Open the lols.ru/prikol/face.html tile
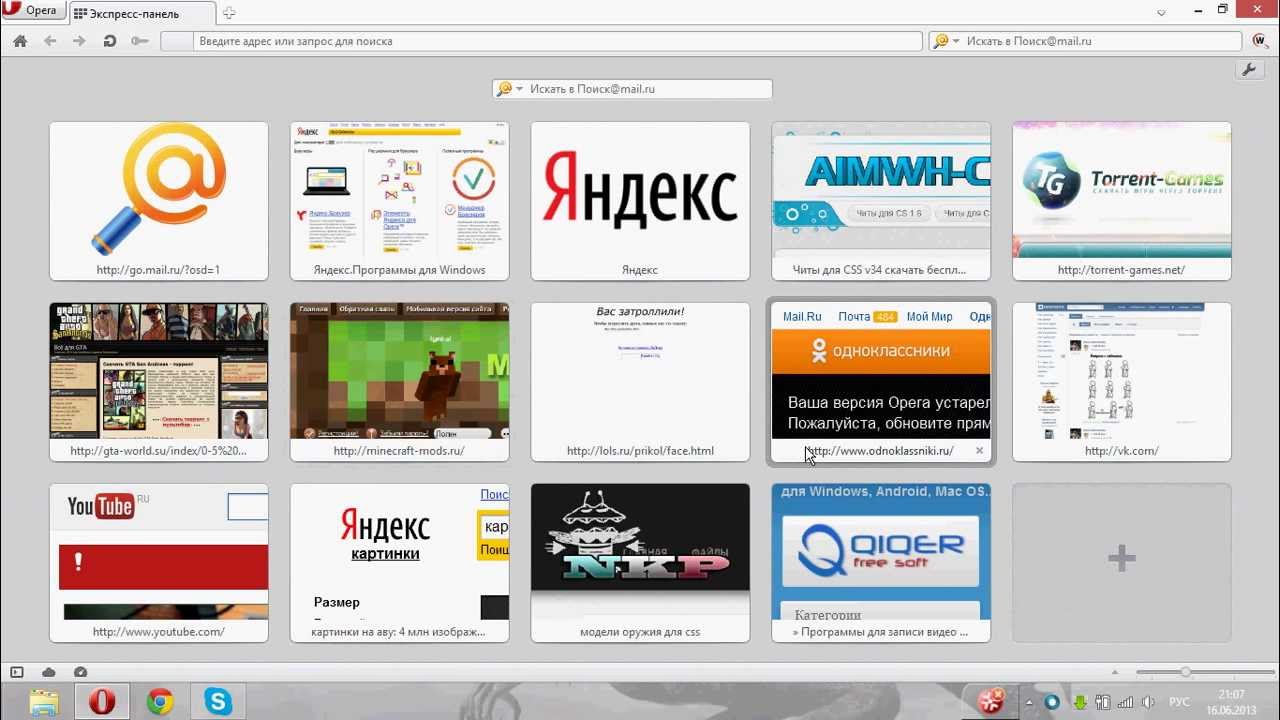 pos(640,382)
